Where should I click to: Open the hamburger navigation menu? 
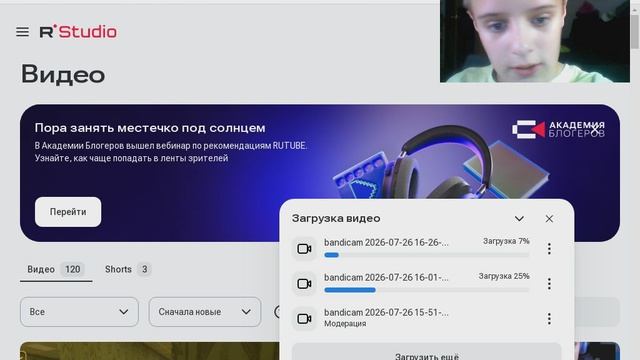pos(22,32)
